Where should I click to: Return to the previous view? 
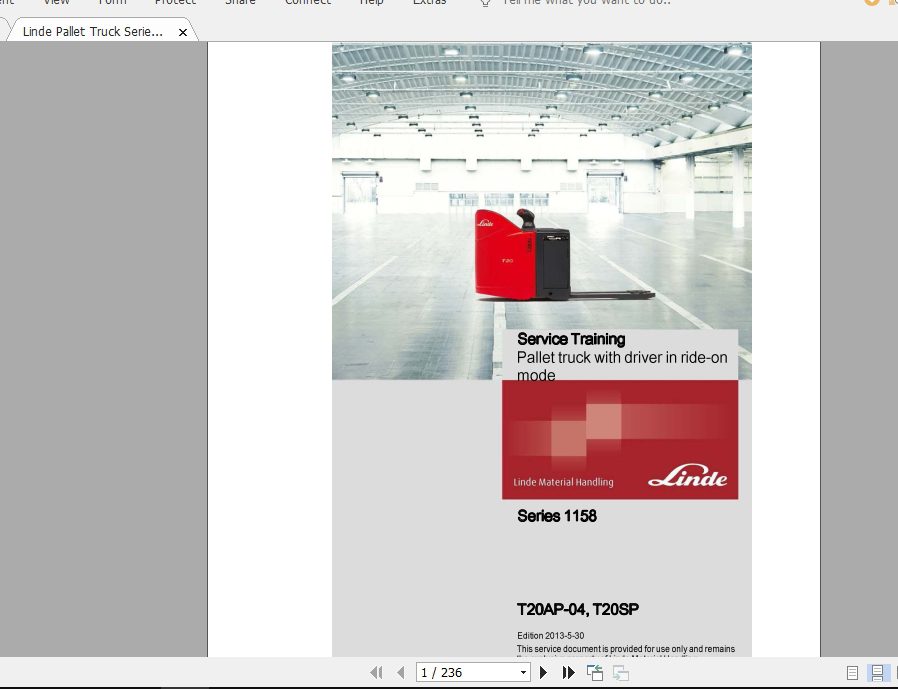coord(594,672)
